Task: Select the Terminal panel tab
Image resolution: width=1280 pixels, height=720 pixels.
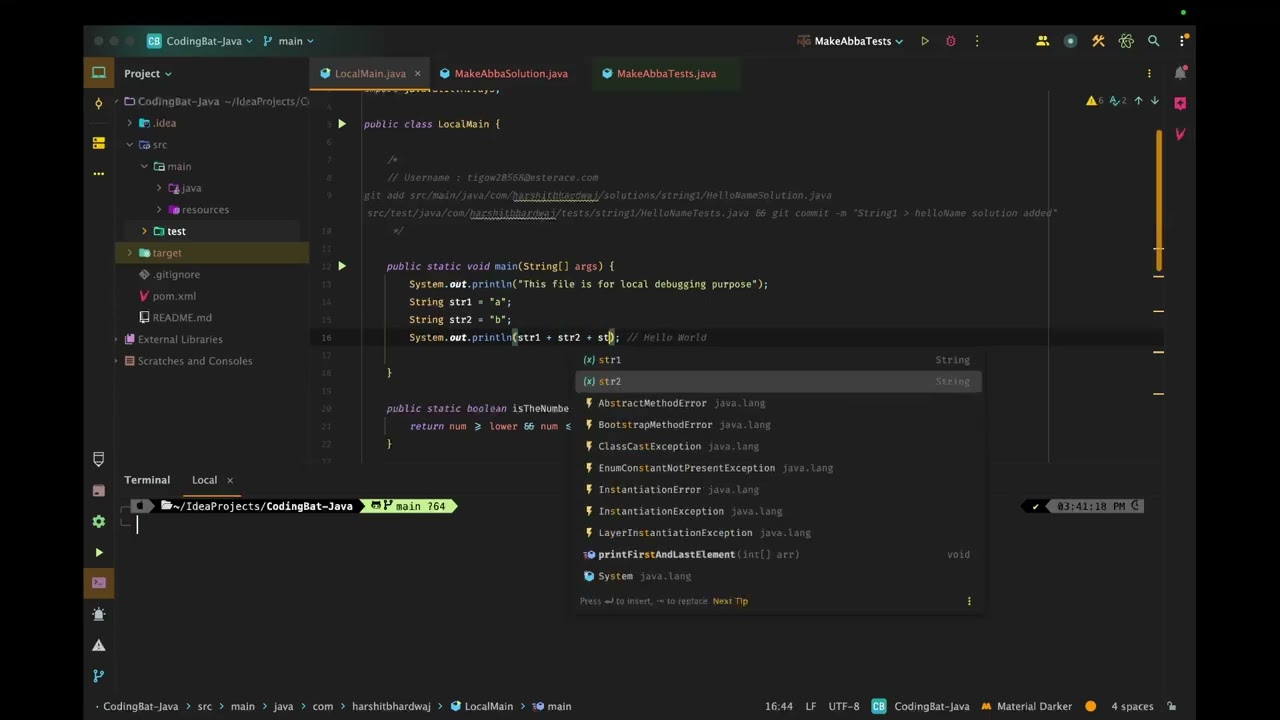Action: (147, 480)
